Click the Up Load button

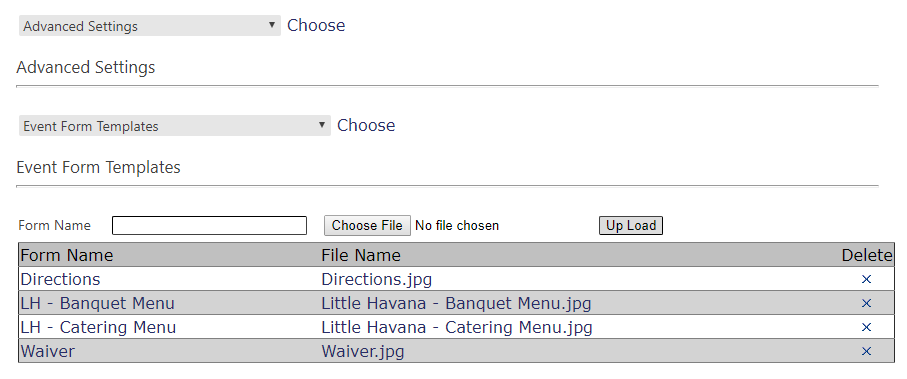tap(631, 226)
